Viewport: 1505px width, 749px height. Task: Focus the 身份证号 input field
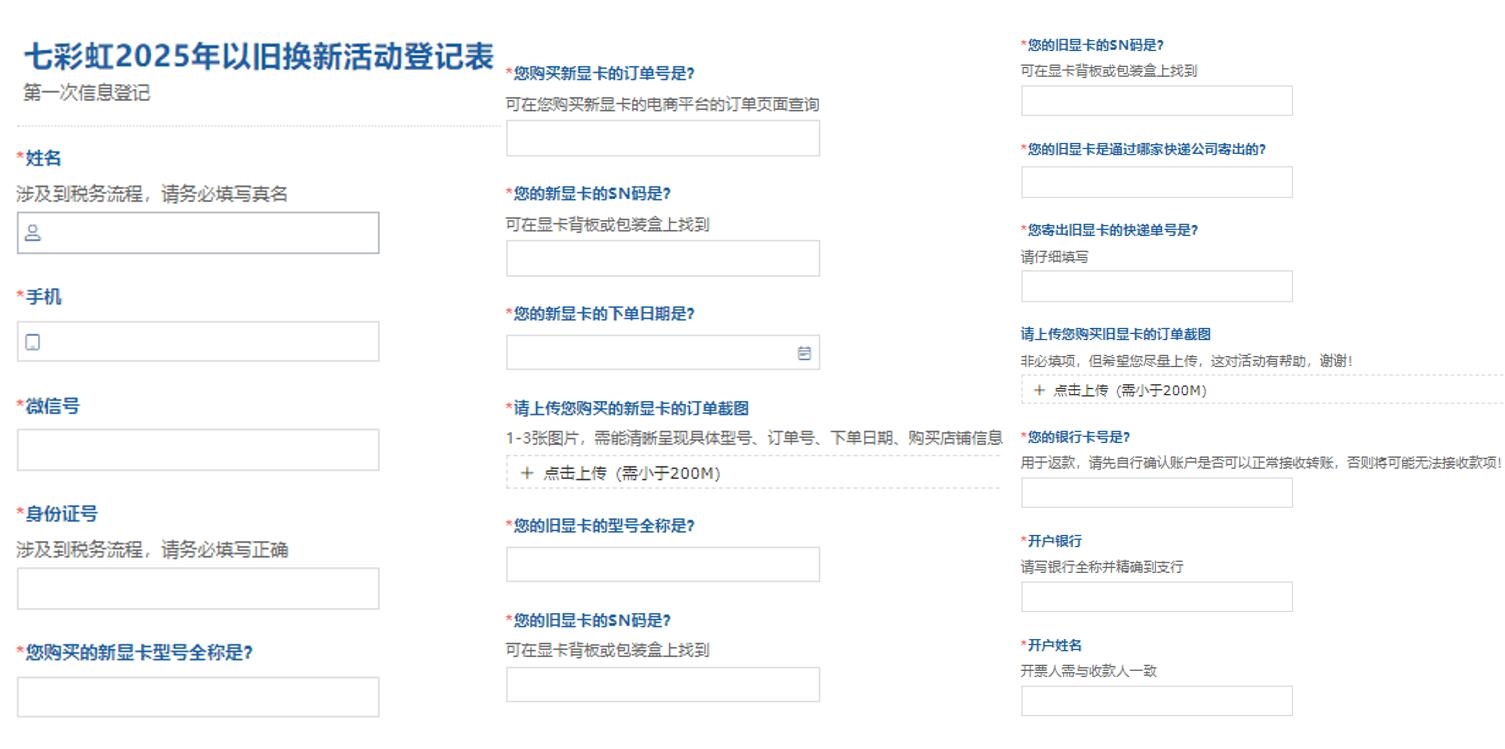(x=198, y=589)
